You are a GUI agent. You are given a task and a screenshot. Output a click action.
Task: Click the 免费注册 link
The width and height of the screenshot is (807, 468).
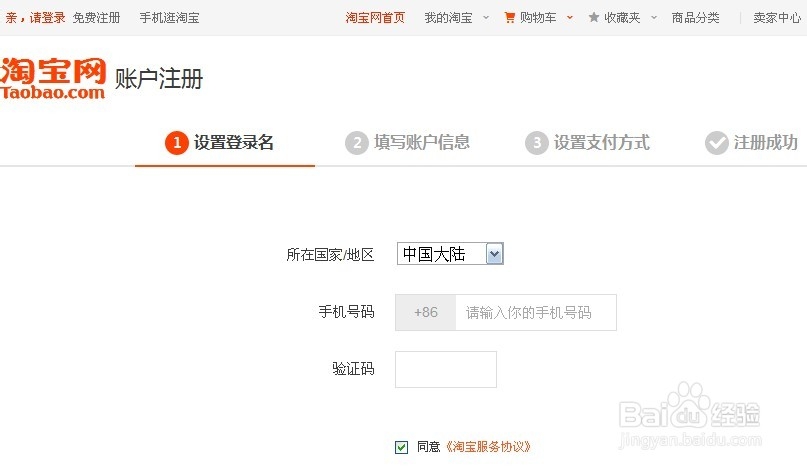click(x=96, y=17)
